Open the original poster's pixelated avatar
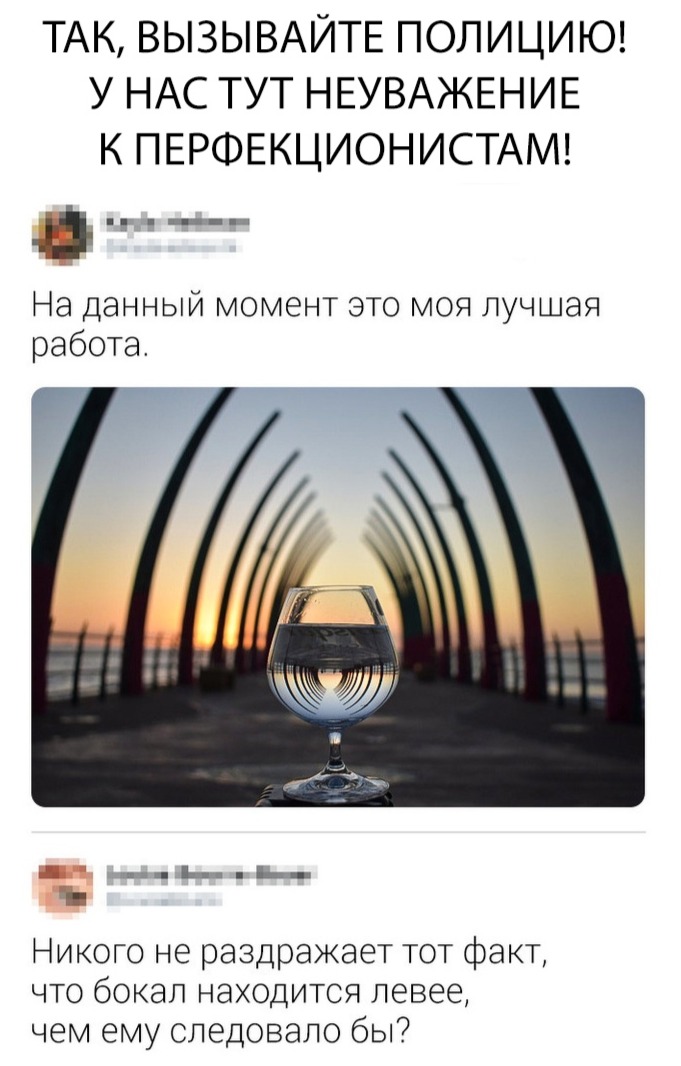Image resolution: width=681 pixels, height=1066 pixels. 63,235
